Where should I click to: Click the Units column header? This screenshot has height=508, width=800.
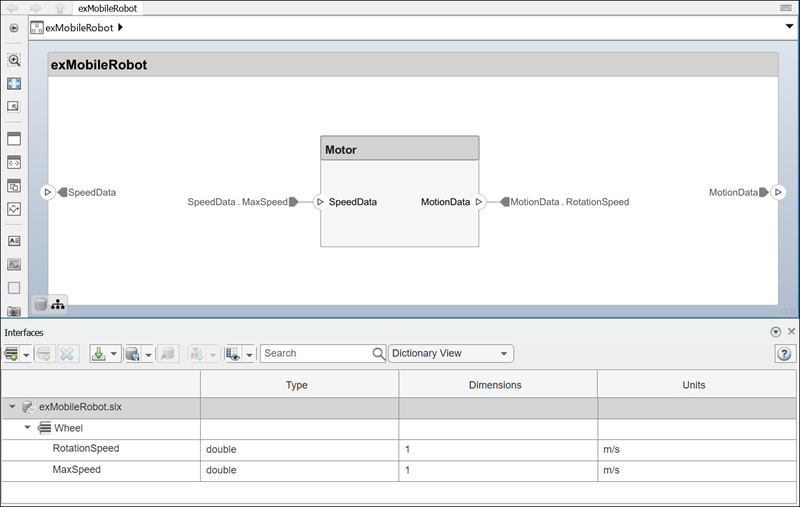(696, 385)
